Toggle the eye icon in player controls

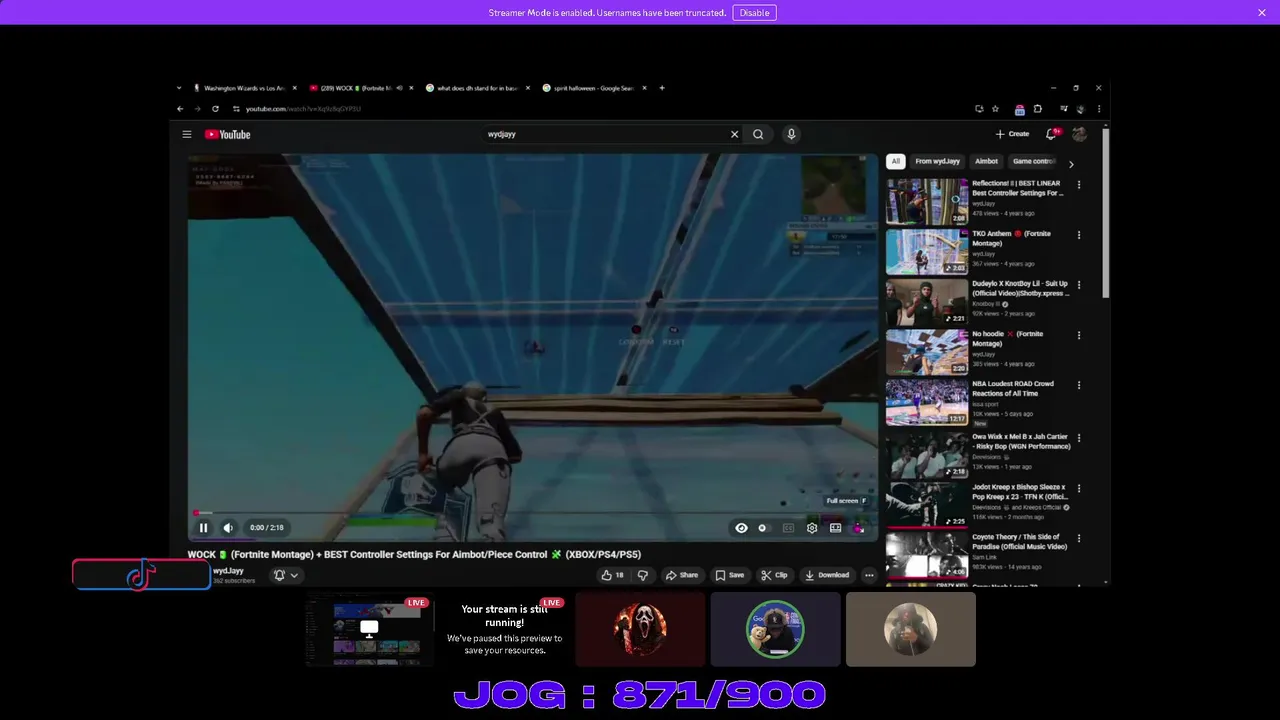(741, 528)
